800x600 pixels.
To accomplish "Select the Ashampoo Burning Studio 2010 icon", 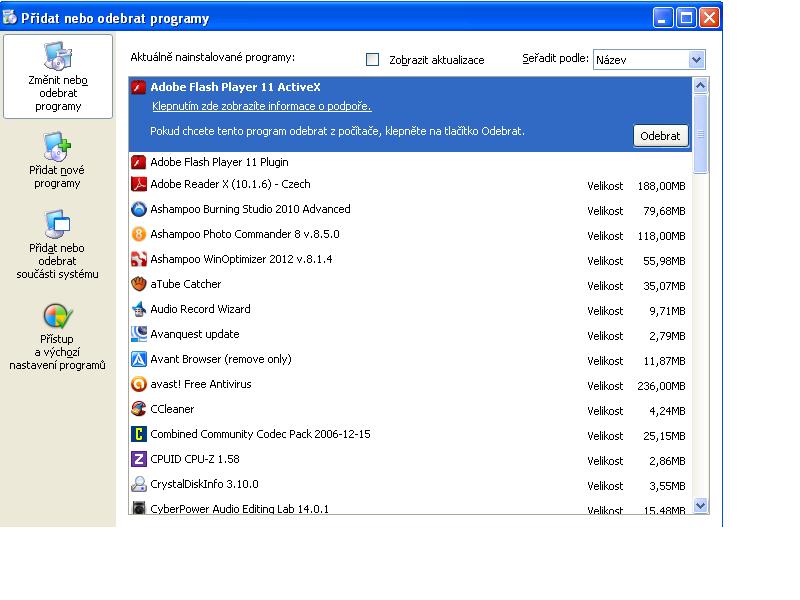I will (140, 209).
